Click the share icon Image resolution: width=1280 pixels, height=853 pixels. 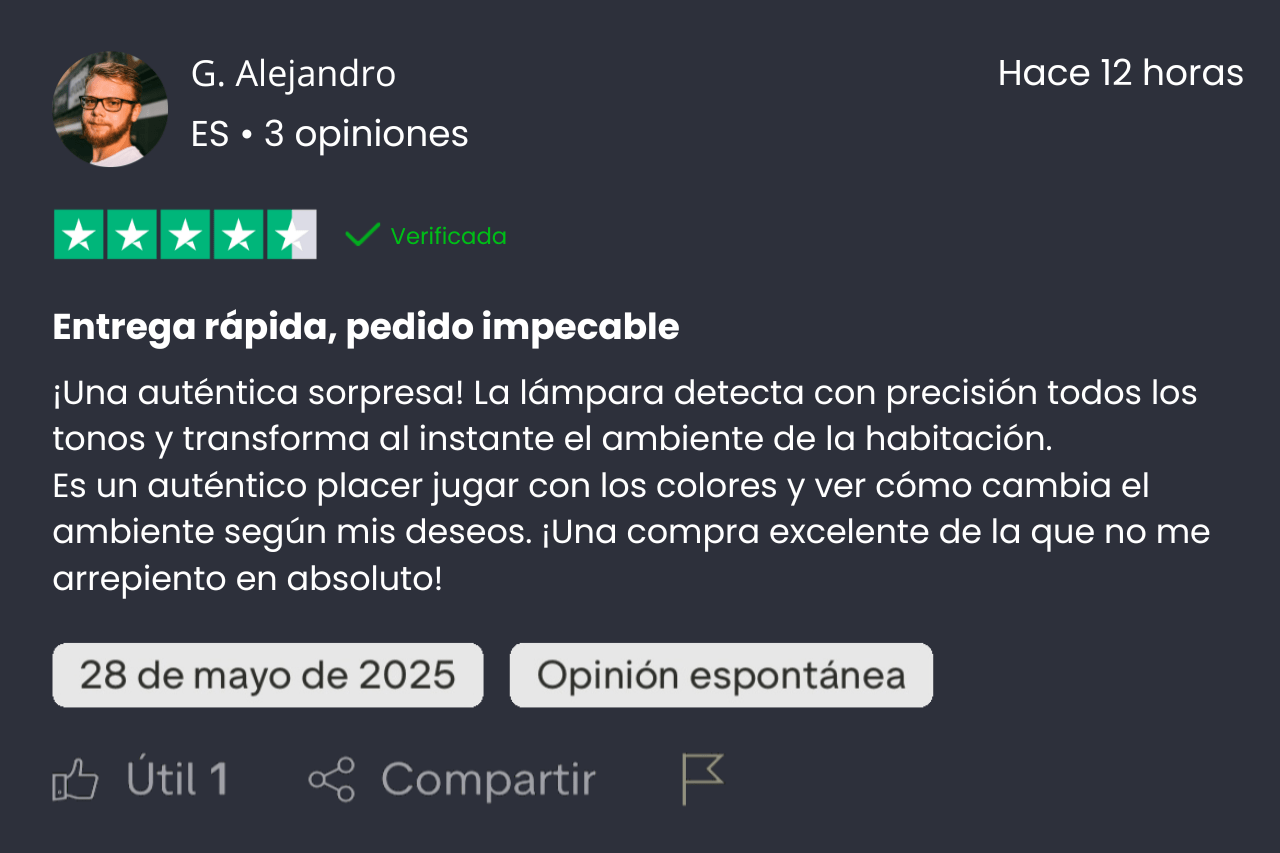(331, 780)
